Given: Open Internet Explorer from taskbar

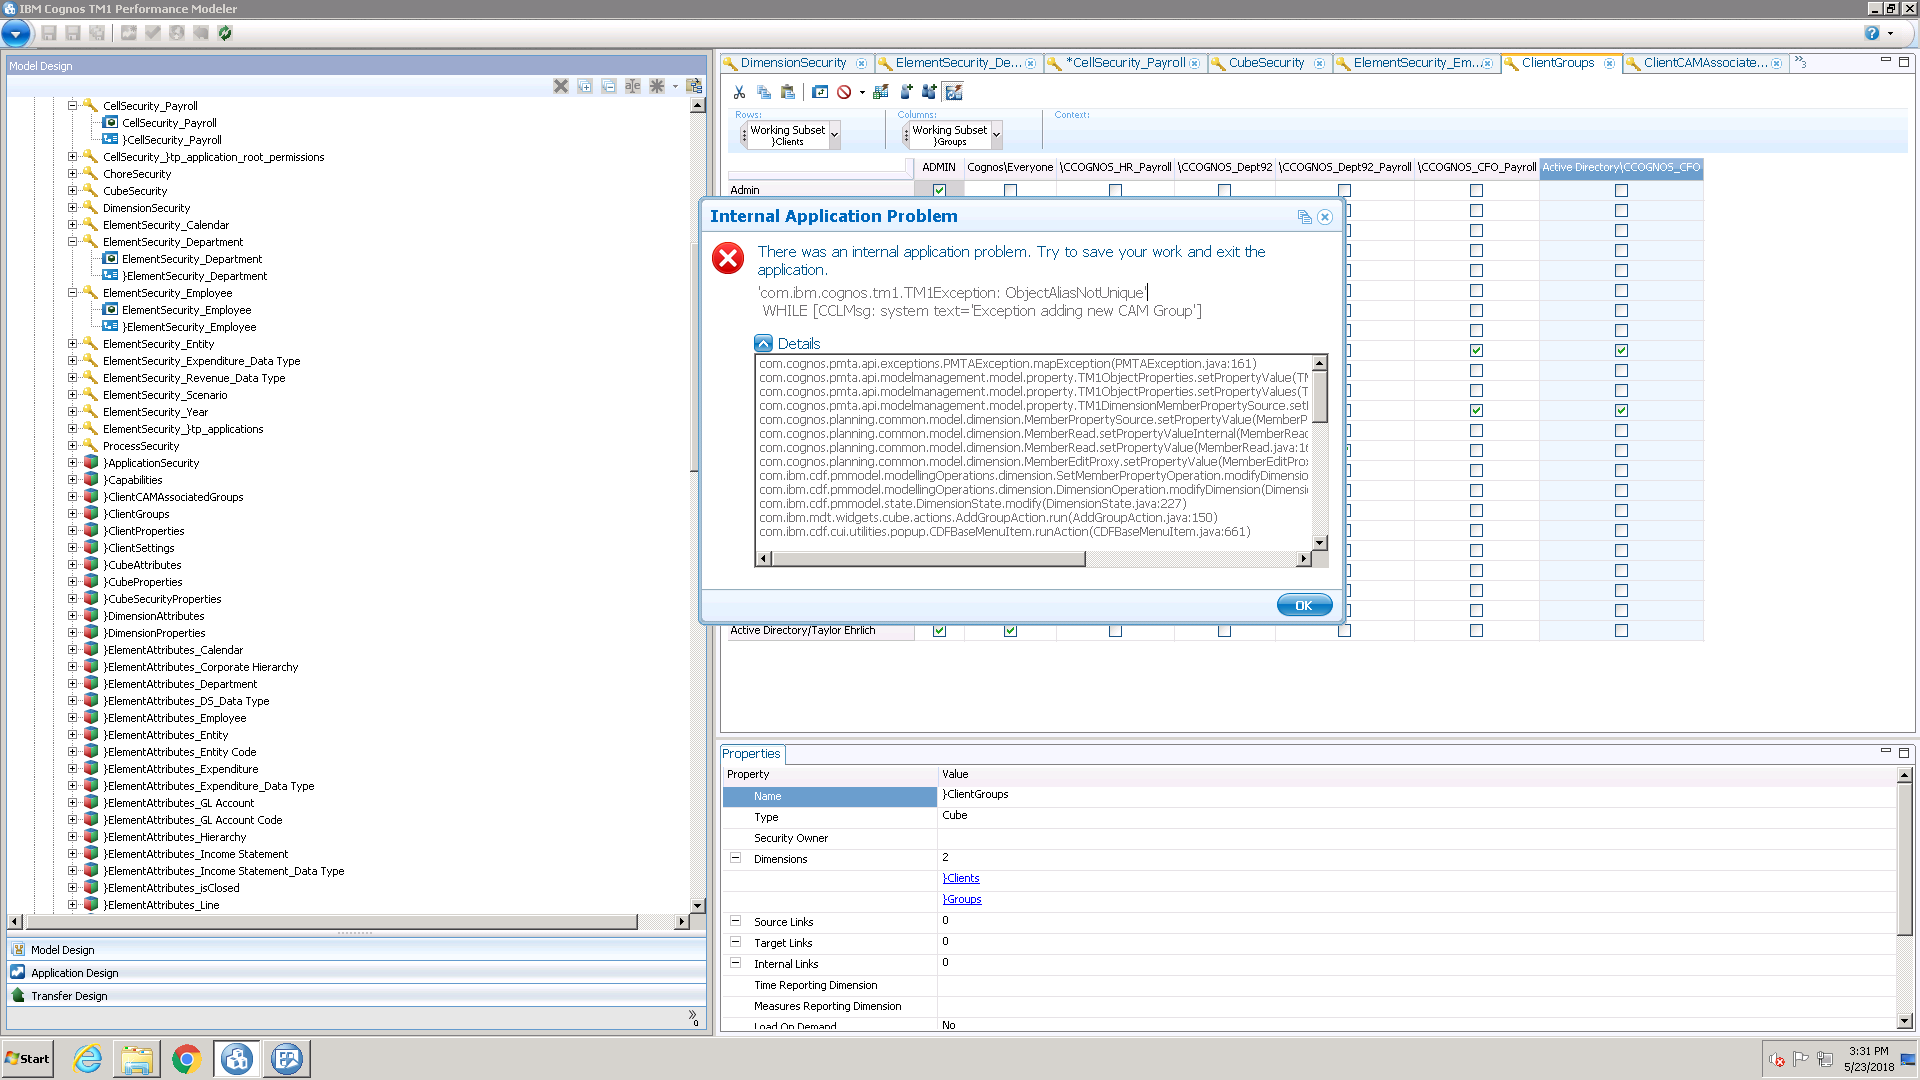Looking at the screenshot, I should pos(88,1059).
